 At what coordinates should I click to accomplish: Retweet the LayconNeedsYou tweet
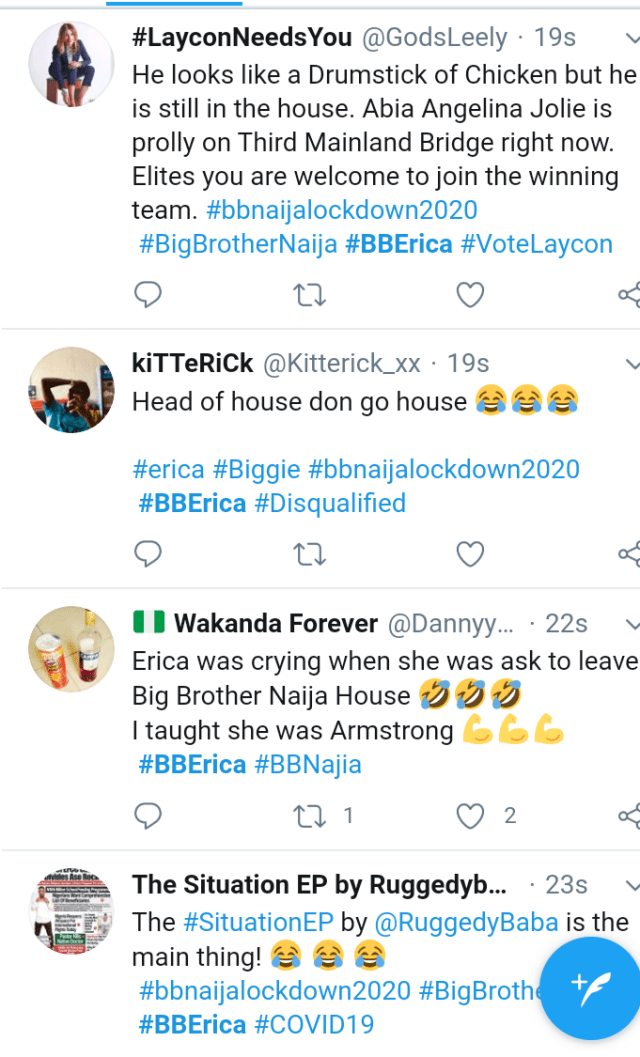(x=310, y=295)
